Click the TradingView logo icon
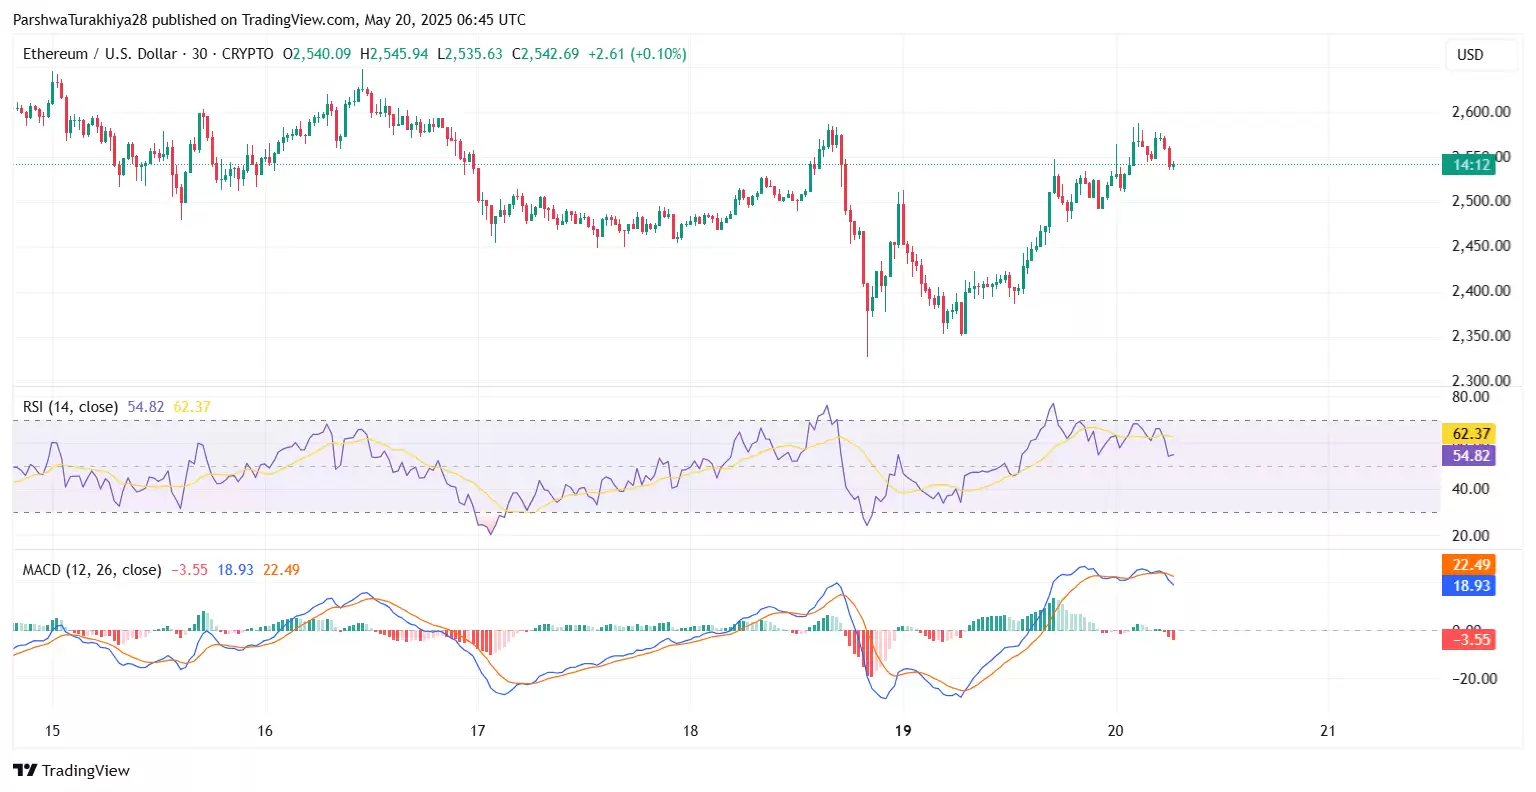This screenshot has height=792, width=1536. pyautogui.click(x=25, y=770)
